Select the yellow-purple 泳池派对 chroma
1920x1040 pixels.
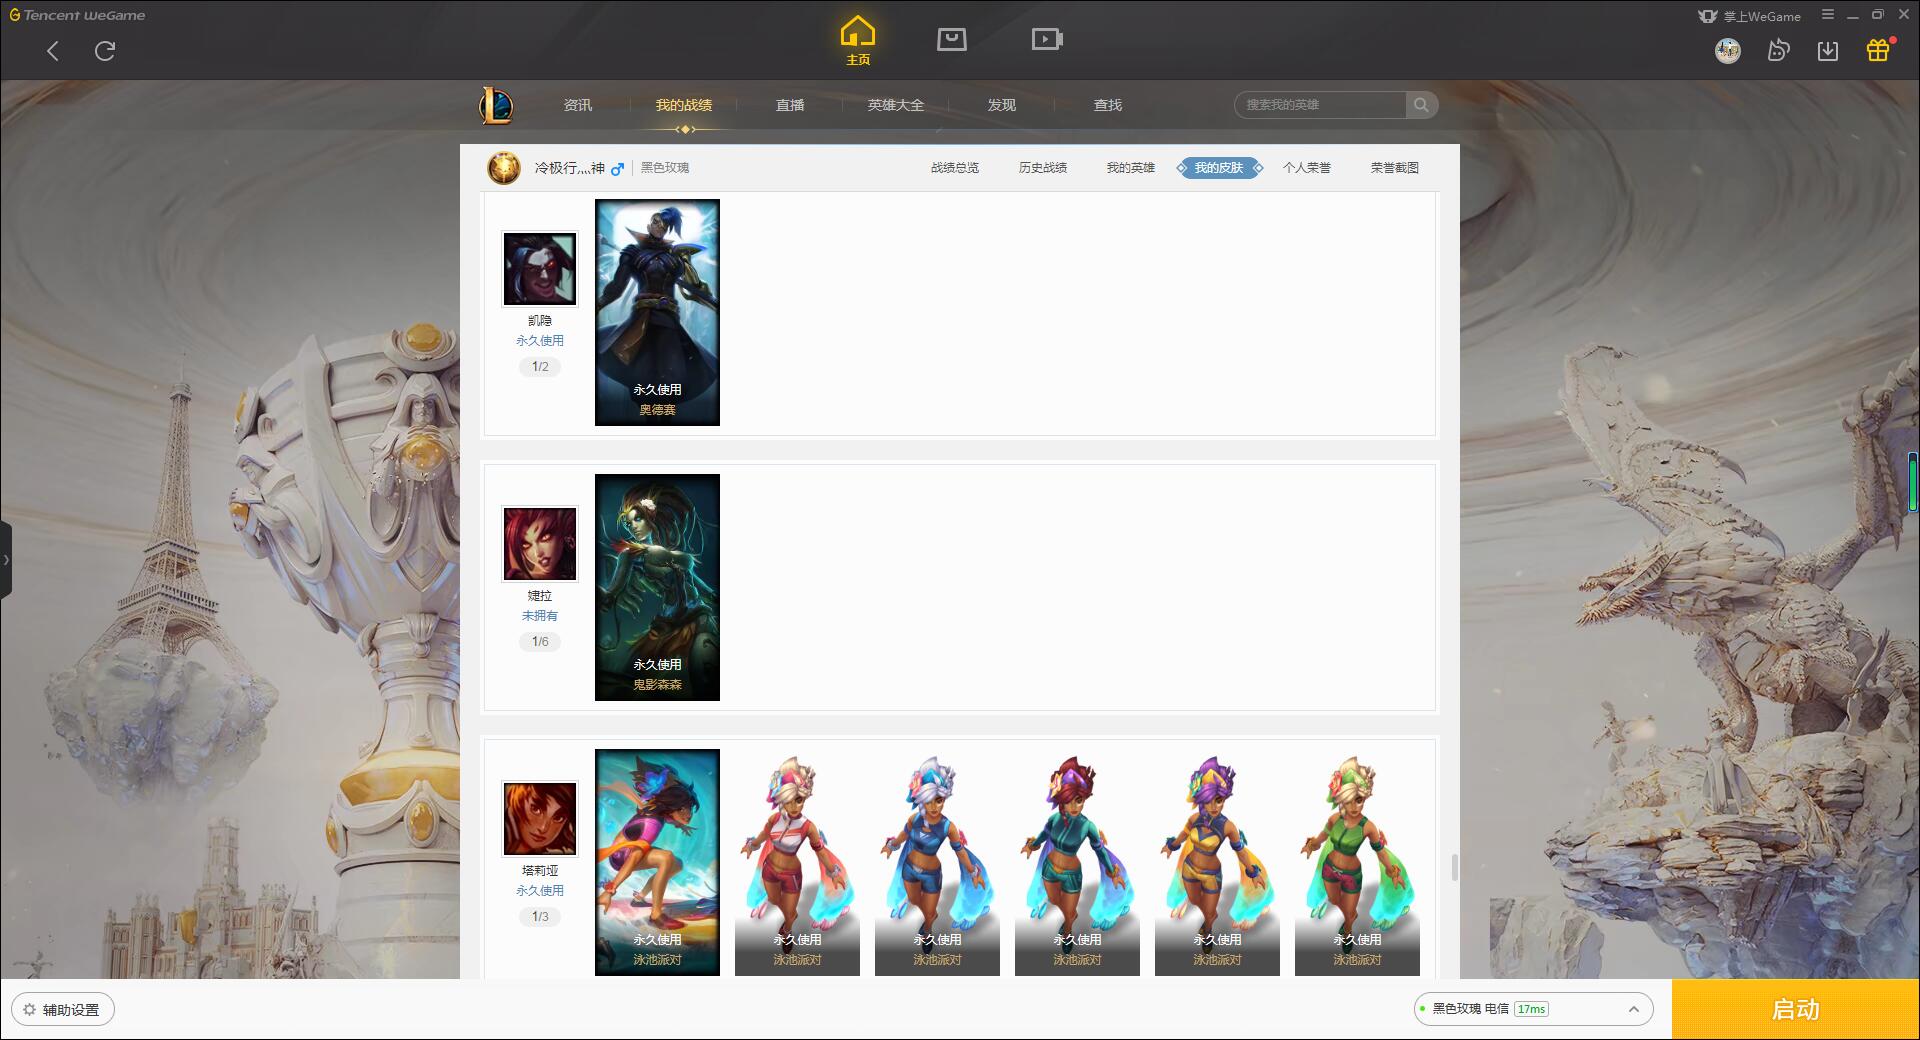pyautogui.click(x=1217, y=862)
